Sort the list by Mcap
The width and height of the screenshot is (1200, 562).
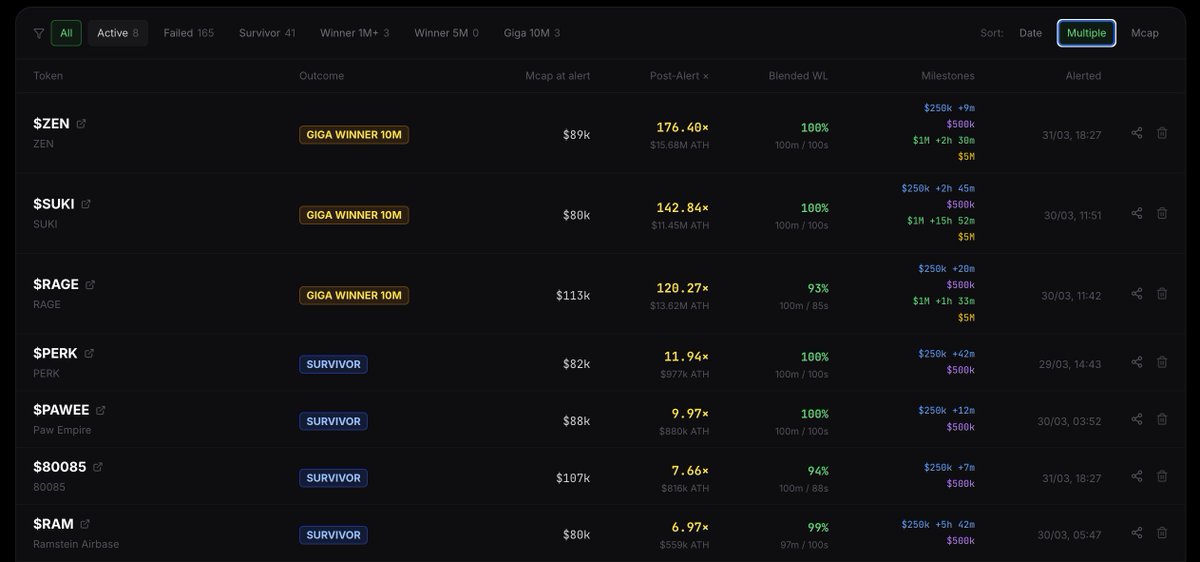[1145, 33]
